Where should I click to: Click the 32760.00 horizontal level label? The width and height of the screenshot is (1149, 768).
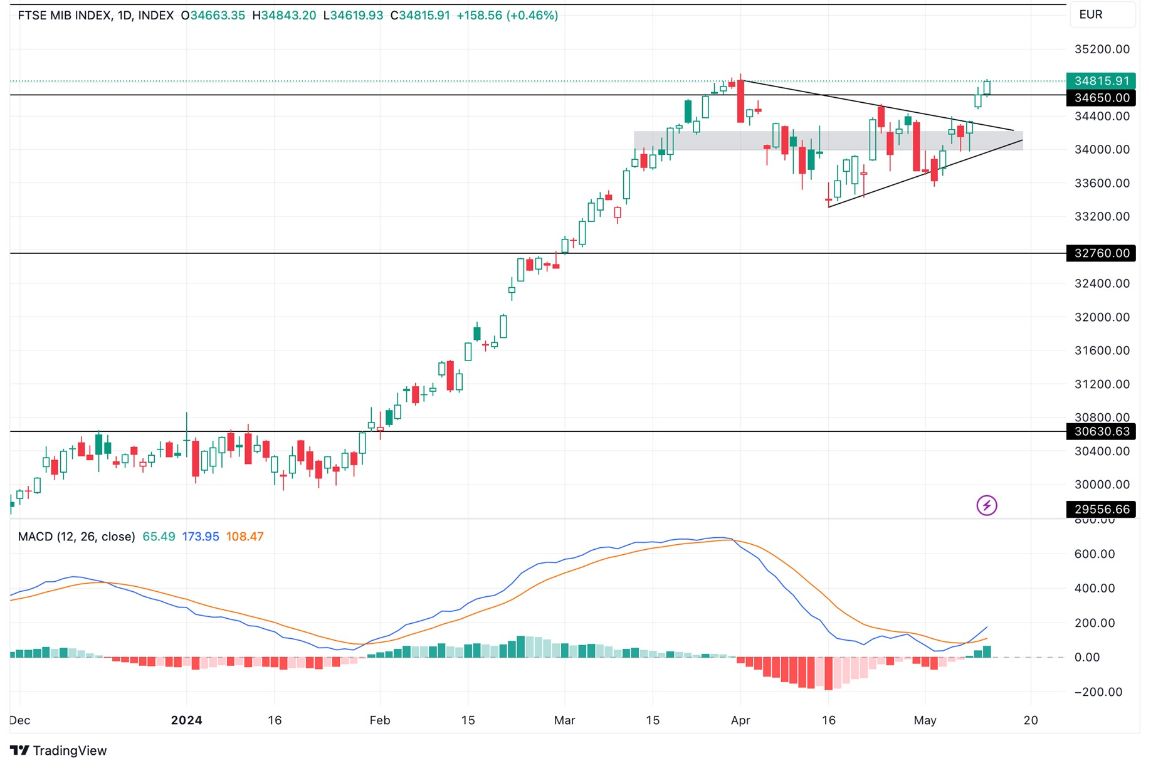click(1099, 253)
